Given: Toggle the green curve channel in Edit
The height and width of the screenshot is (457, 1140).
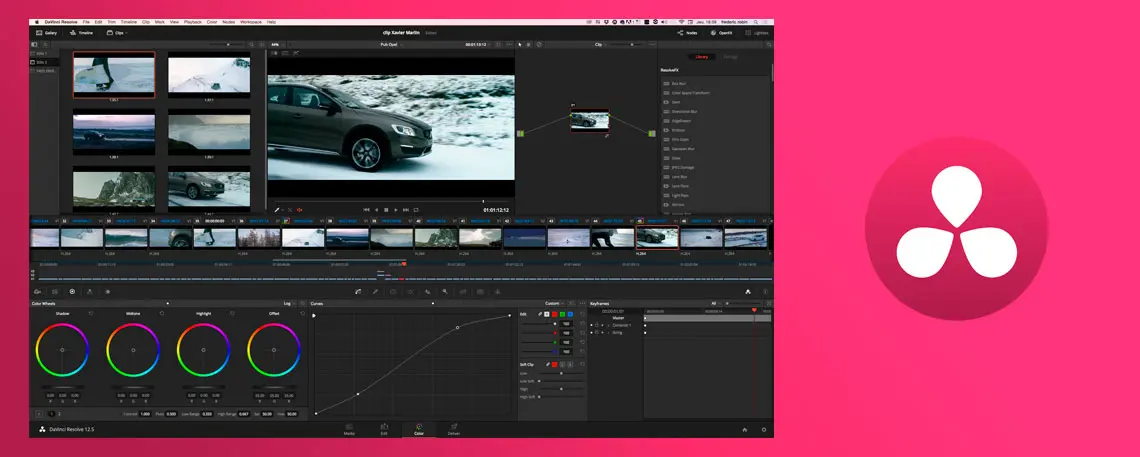Looking at the screenshot, I should [x=563, y=314].
